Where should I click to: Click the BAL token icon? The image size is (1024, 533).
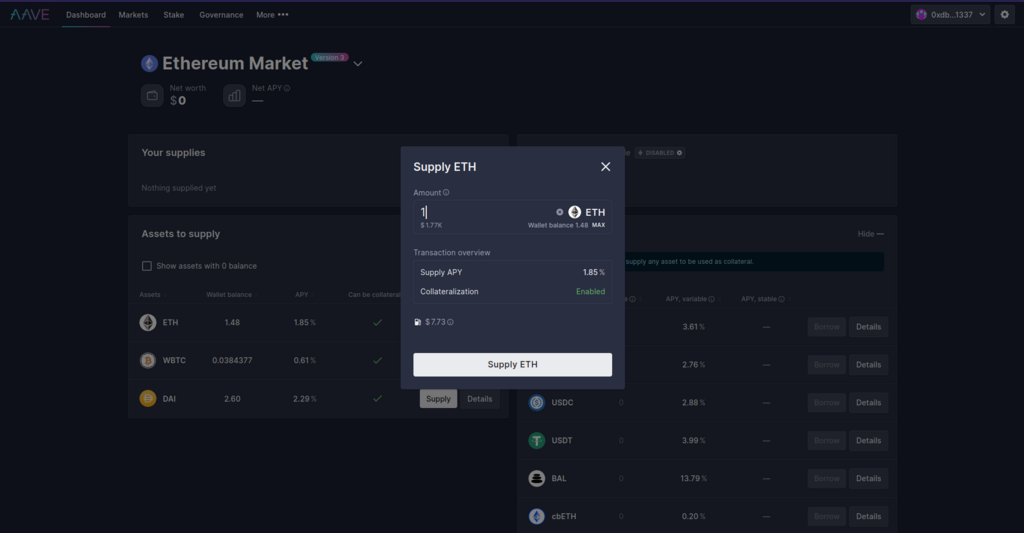537,478
